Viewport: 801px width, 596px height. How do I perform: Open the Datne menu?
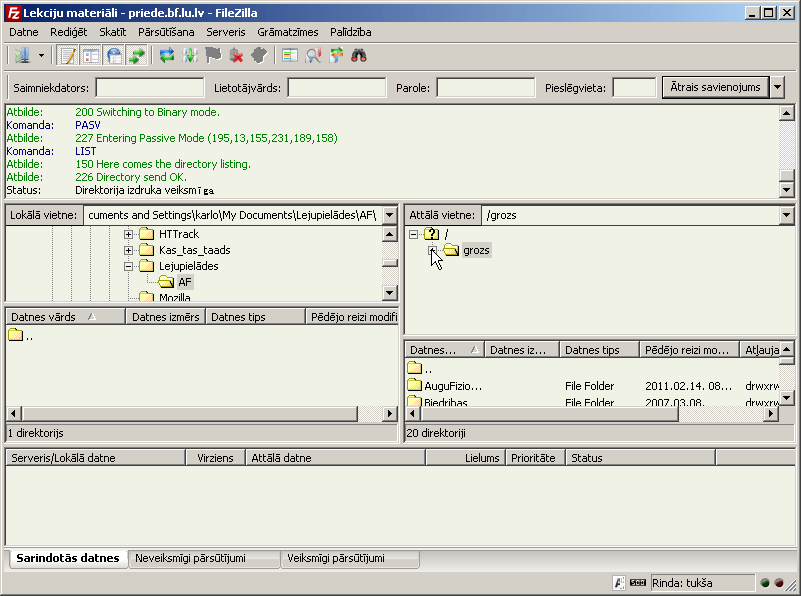(24, 32)
